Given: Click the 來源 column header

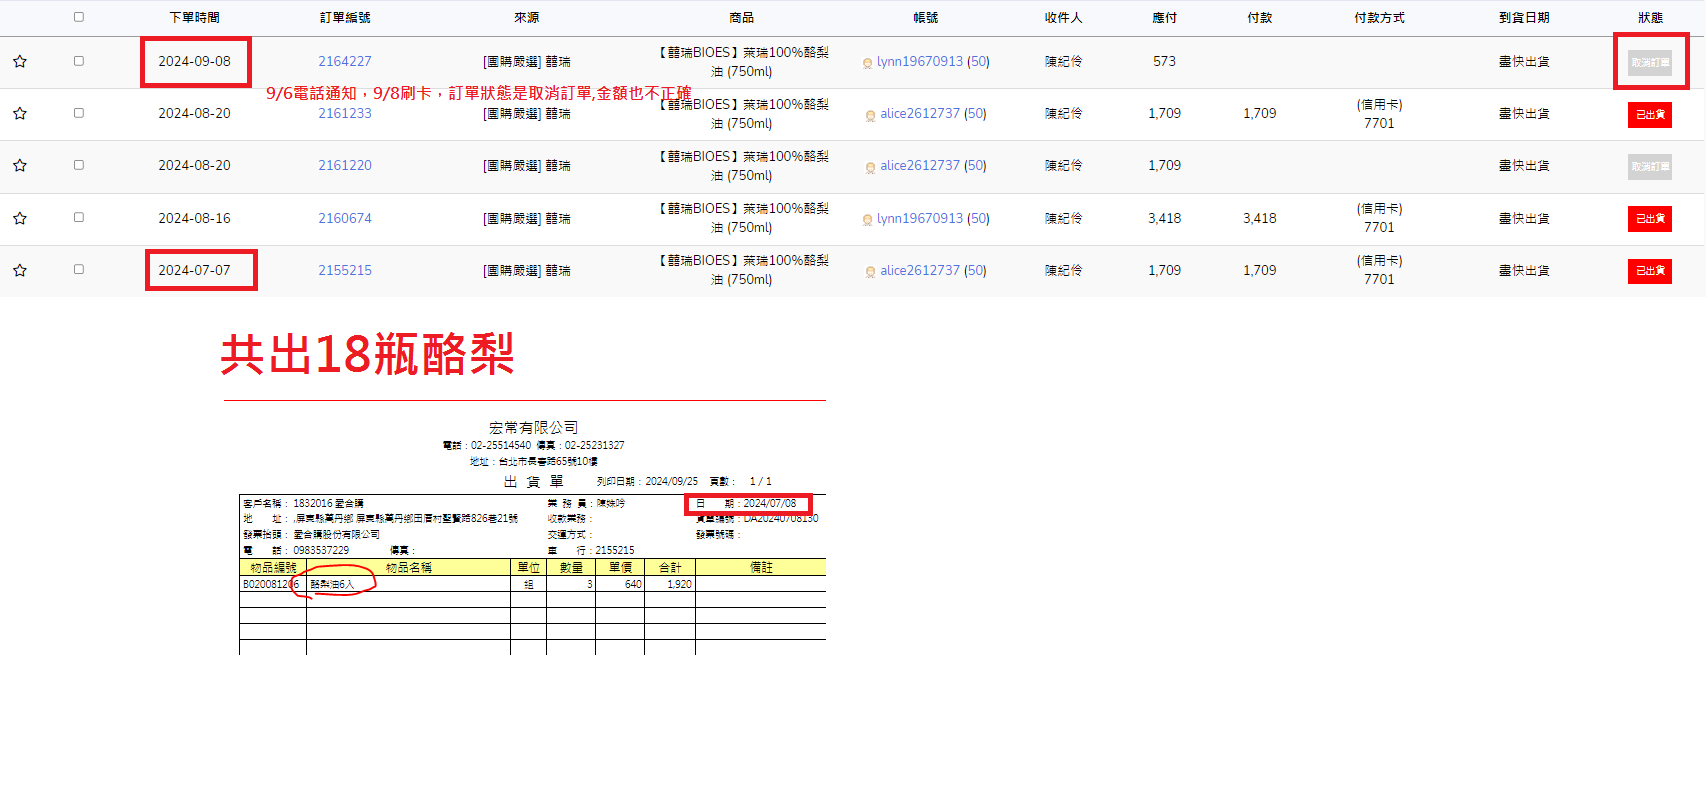Looking at the screenshot, I should (527, 18).
